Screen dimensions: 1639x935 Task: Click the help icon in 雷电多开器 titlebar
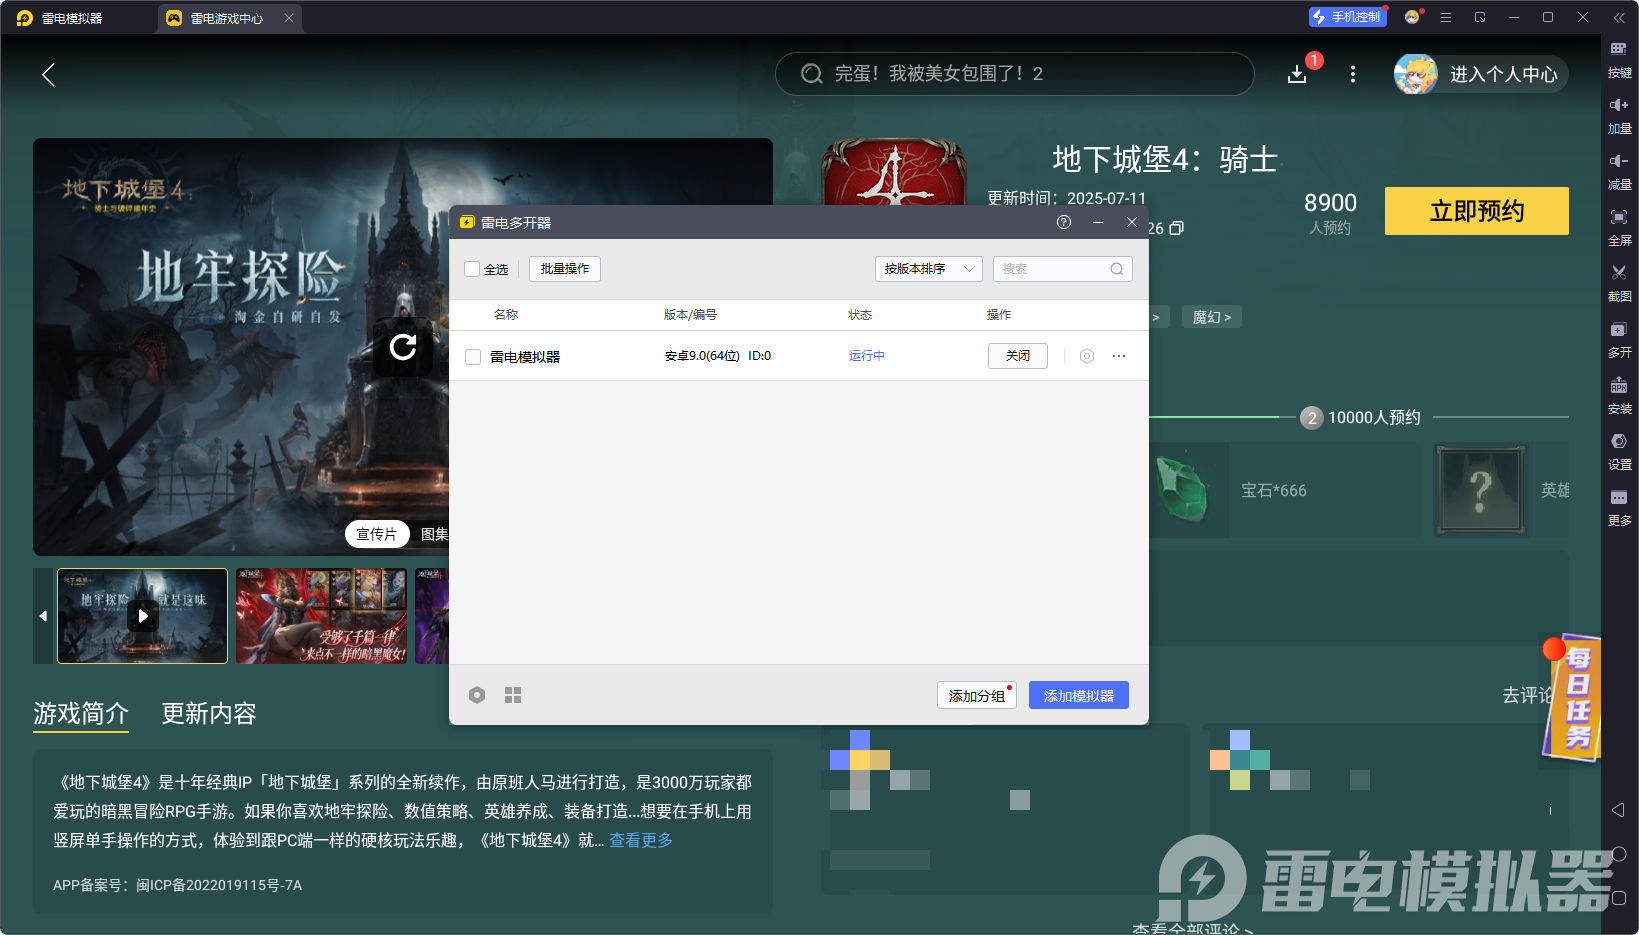[x=1064, y=222]
